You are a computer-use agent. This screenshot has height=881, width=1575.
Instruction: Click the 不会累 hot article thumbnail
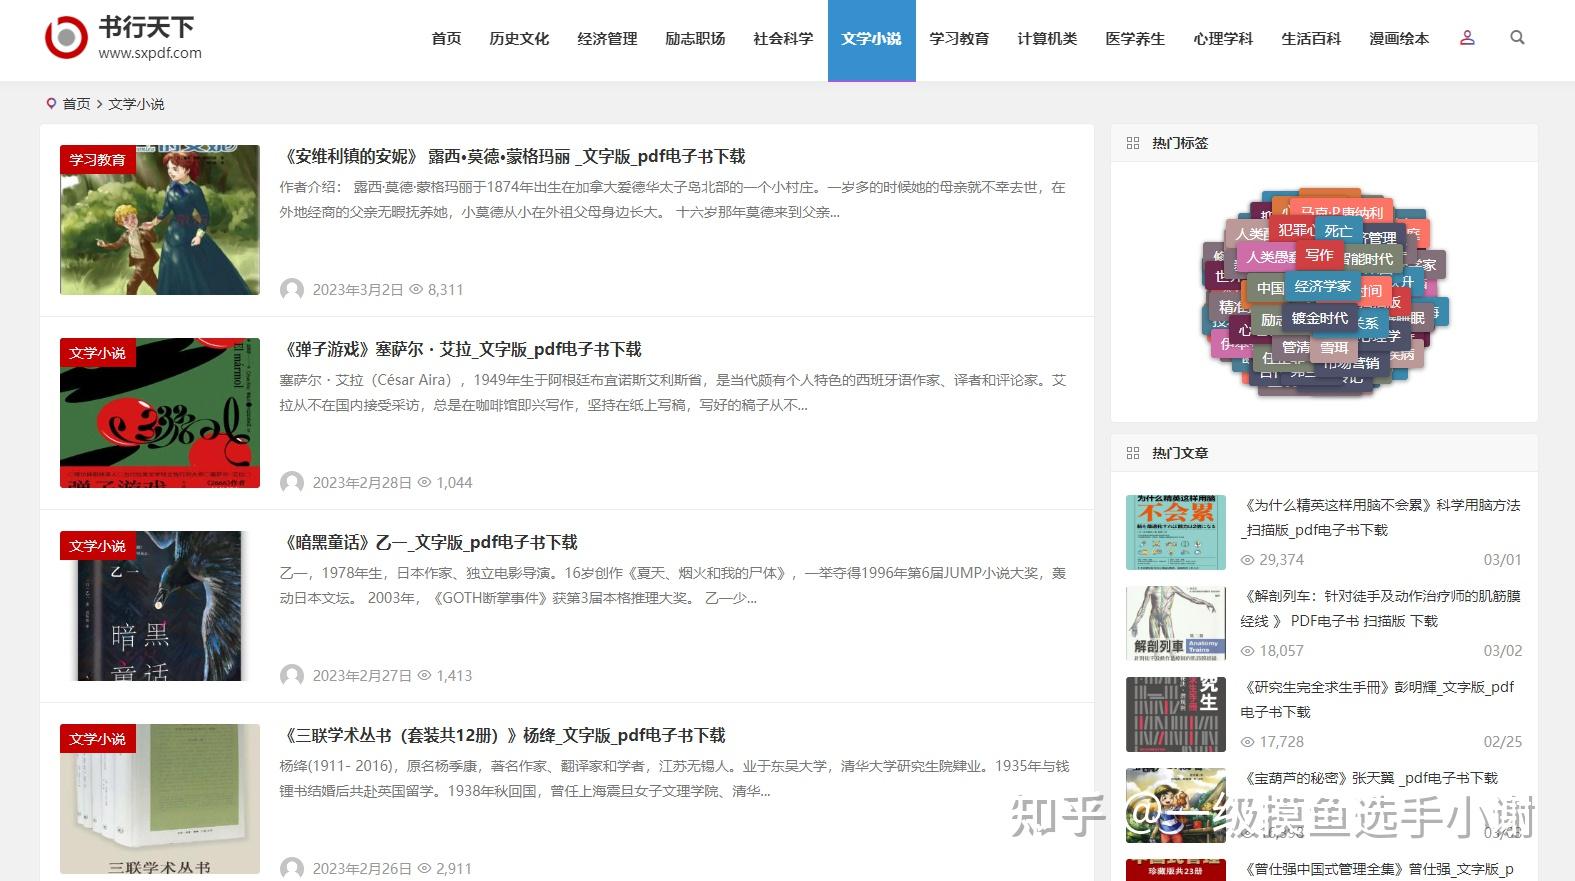pos(1176,532)
